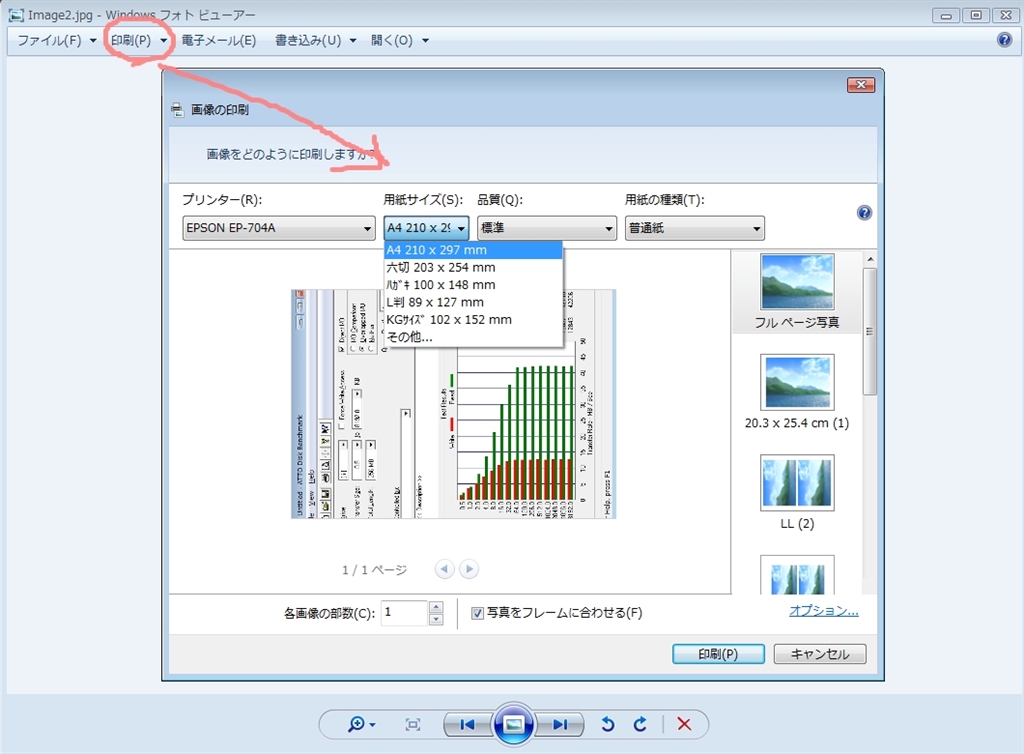Viewport: 1024px width, 754px height.
Task: Open the 開く(O) menu
Action: pyautogui.click(x=399, y=40)
